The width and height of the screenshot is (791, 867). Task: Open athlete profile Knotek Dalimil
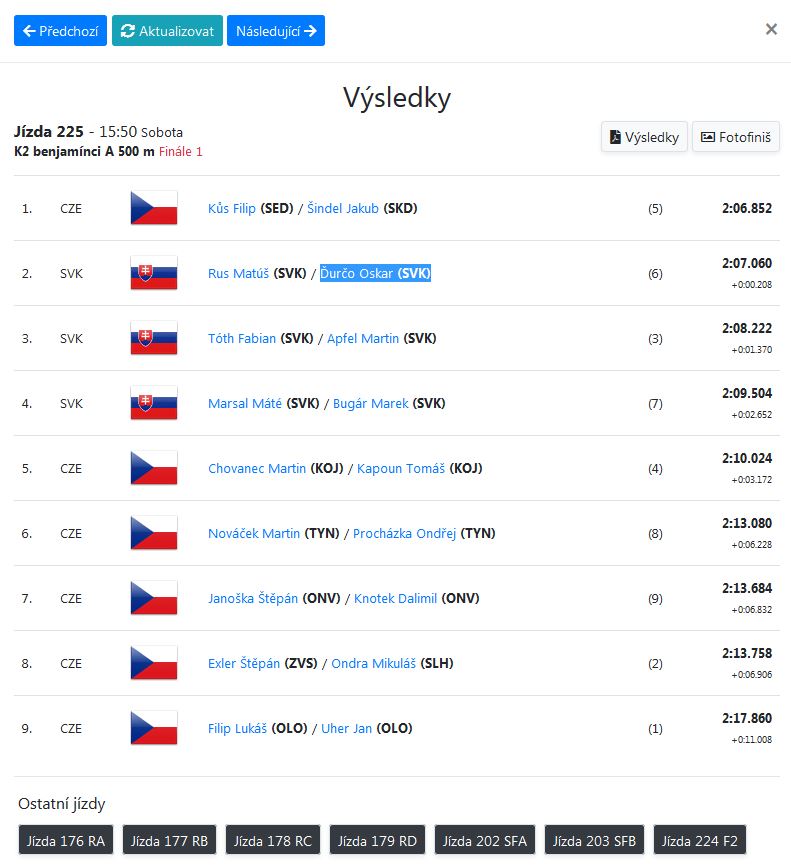[x=396, y=598]
